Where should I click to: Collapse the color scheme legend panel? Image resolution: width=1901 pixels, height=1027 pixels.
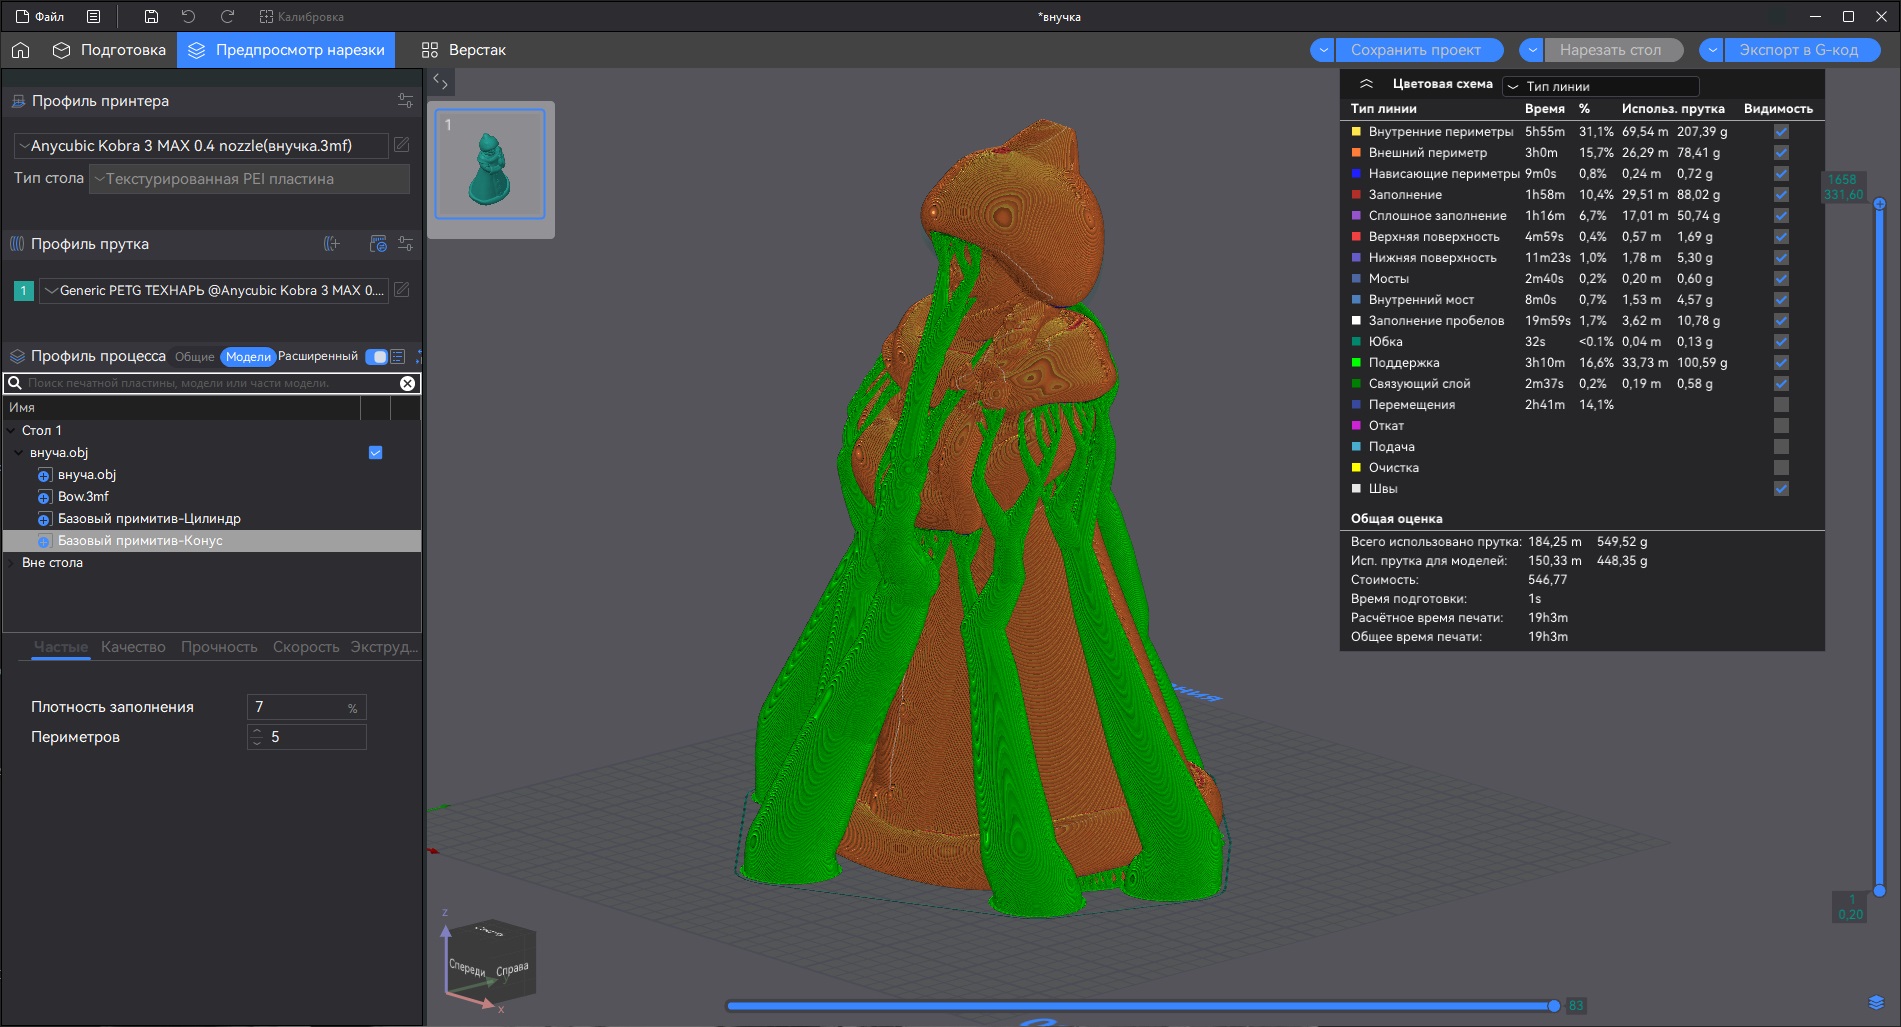1366,84
